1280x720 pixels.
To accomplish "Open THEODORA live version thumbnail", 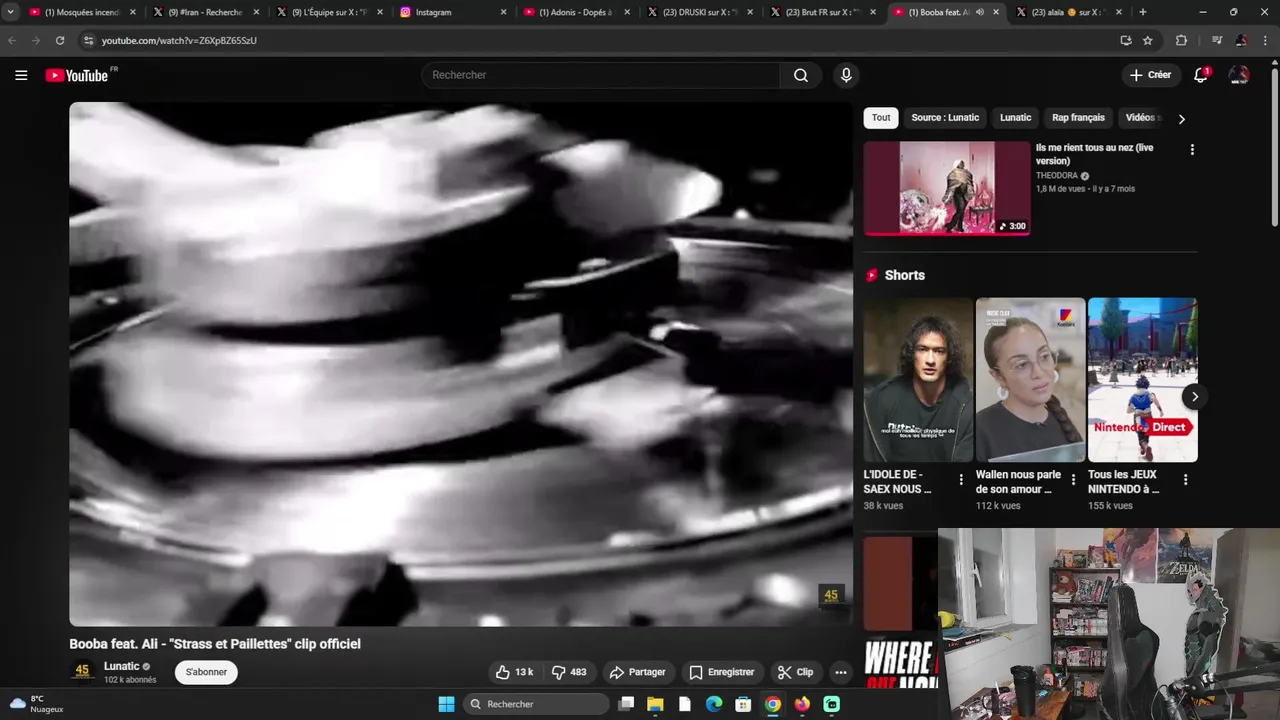I will pos(947,188).
